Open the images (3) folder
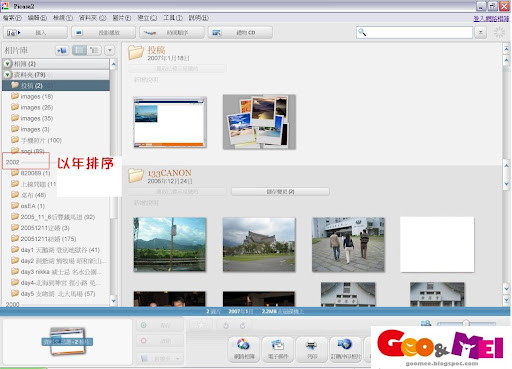Image resolution: width=512 pixels, height=369 pixels. pos(30,130)
